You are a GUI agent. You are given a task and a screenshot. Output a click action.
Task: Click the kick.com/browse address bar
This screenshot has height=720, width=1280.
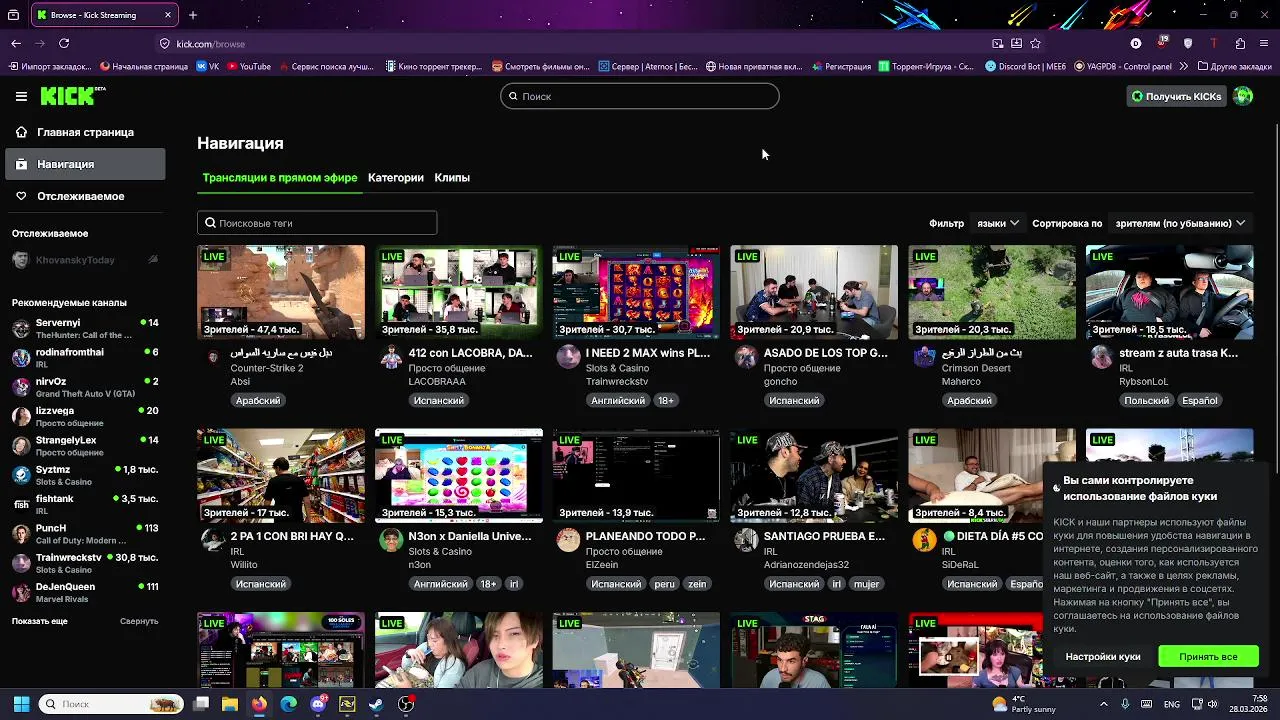[x=570, y=43]
